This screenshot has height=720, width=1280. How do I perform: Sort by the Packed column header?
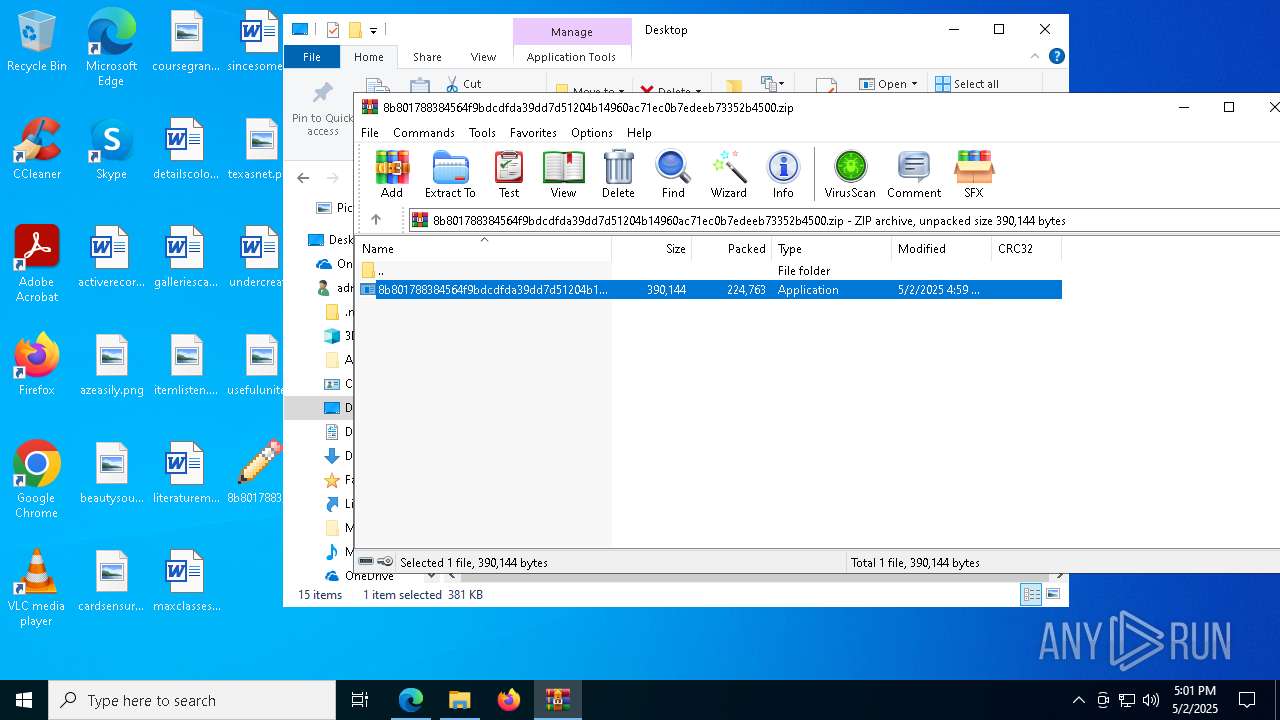(731, 248)
